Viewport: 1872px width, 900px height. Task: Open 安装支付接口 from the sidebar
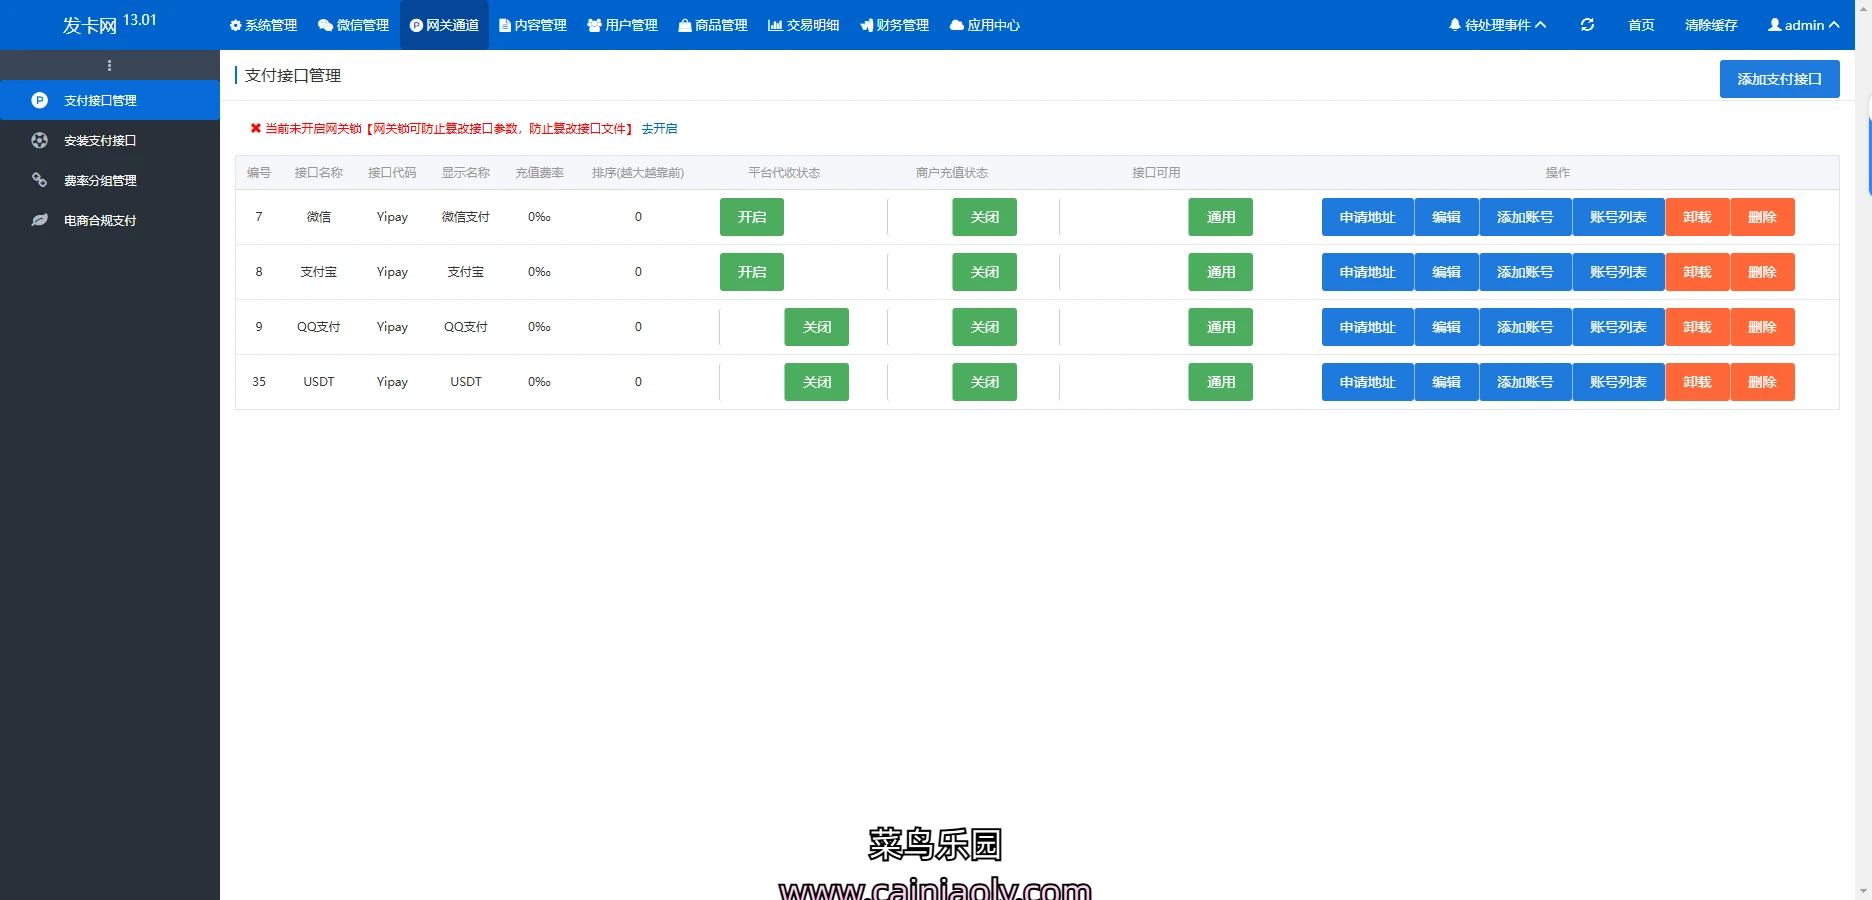click(x=100, y=141)
